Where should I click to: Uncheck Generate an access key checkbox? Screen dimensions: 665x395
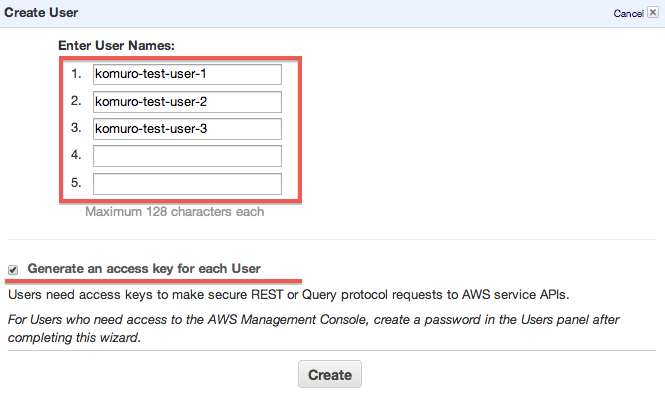click(13, 270)
